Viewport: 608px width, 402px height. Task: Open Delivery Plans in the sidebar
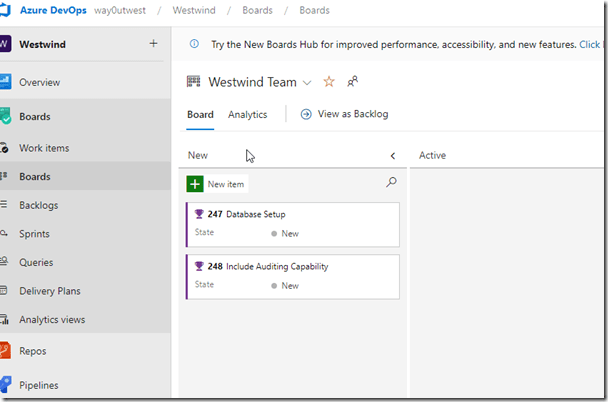point(50,291)
